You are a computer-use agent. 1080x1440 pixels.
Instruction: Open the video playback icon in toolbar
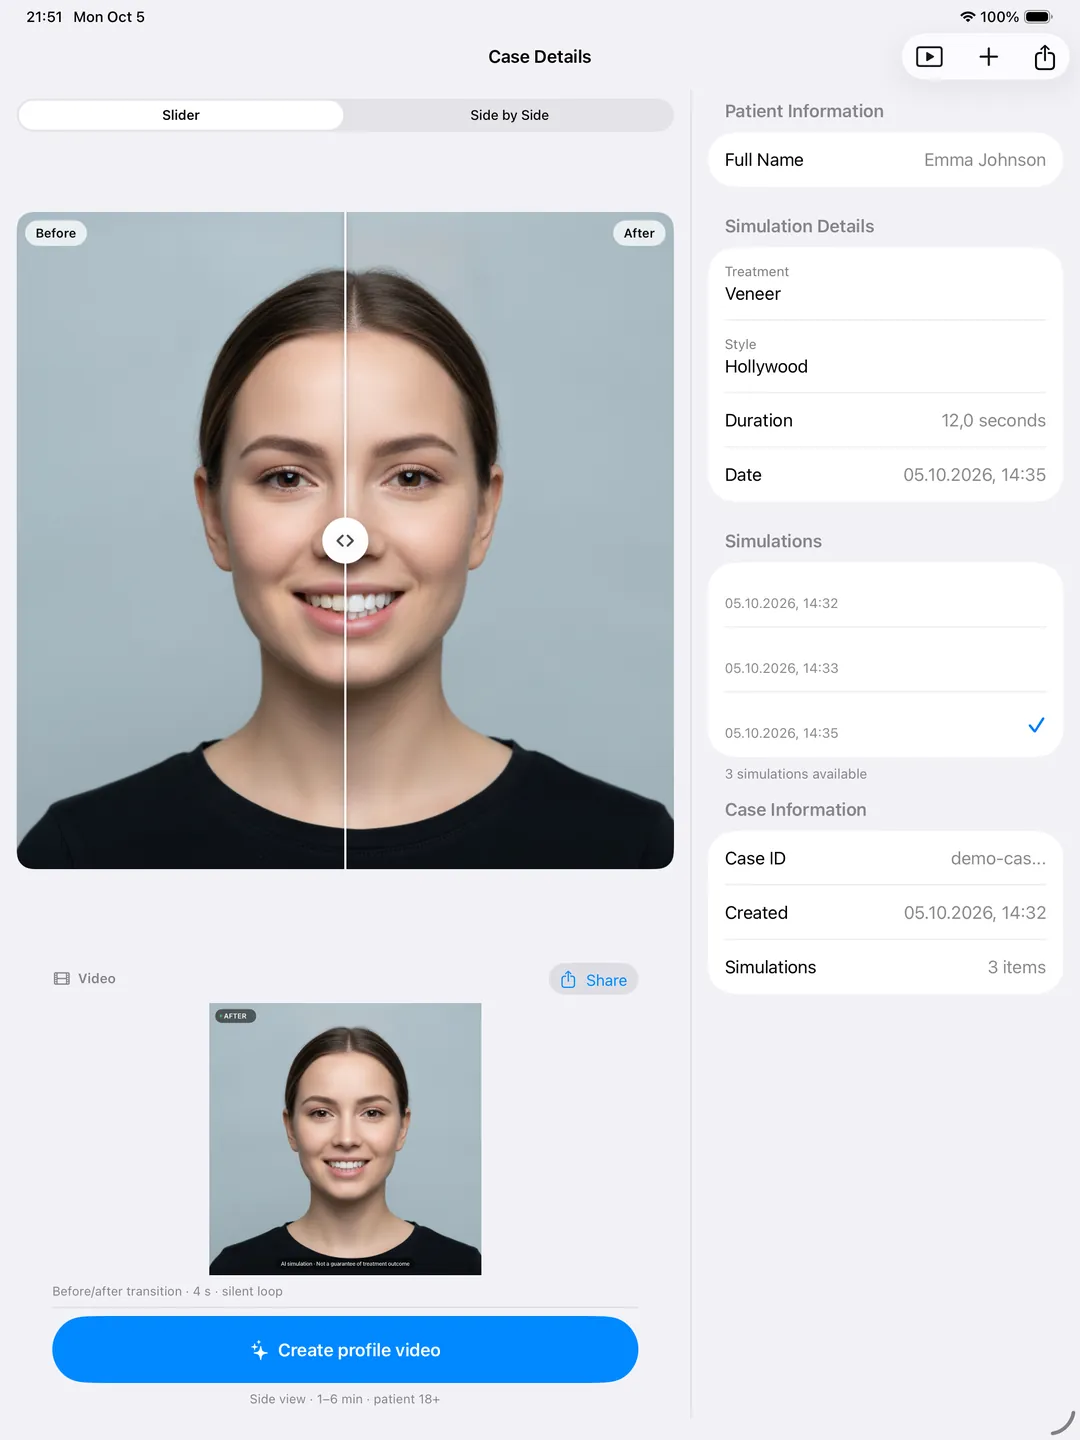(x=929, y=57)
